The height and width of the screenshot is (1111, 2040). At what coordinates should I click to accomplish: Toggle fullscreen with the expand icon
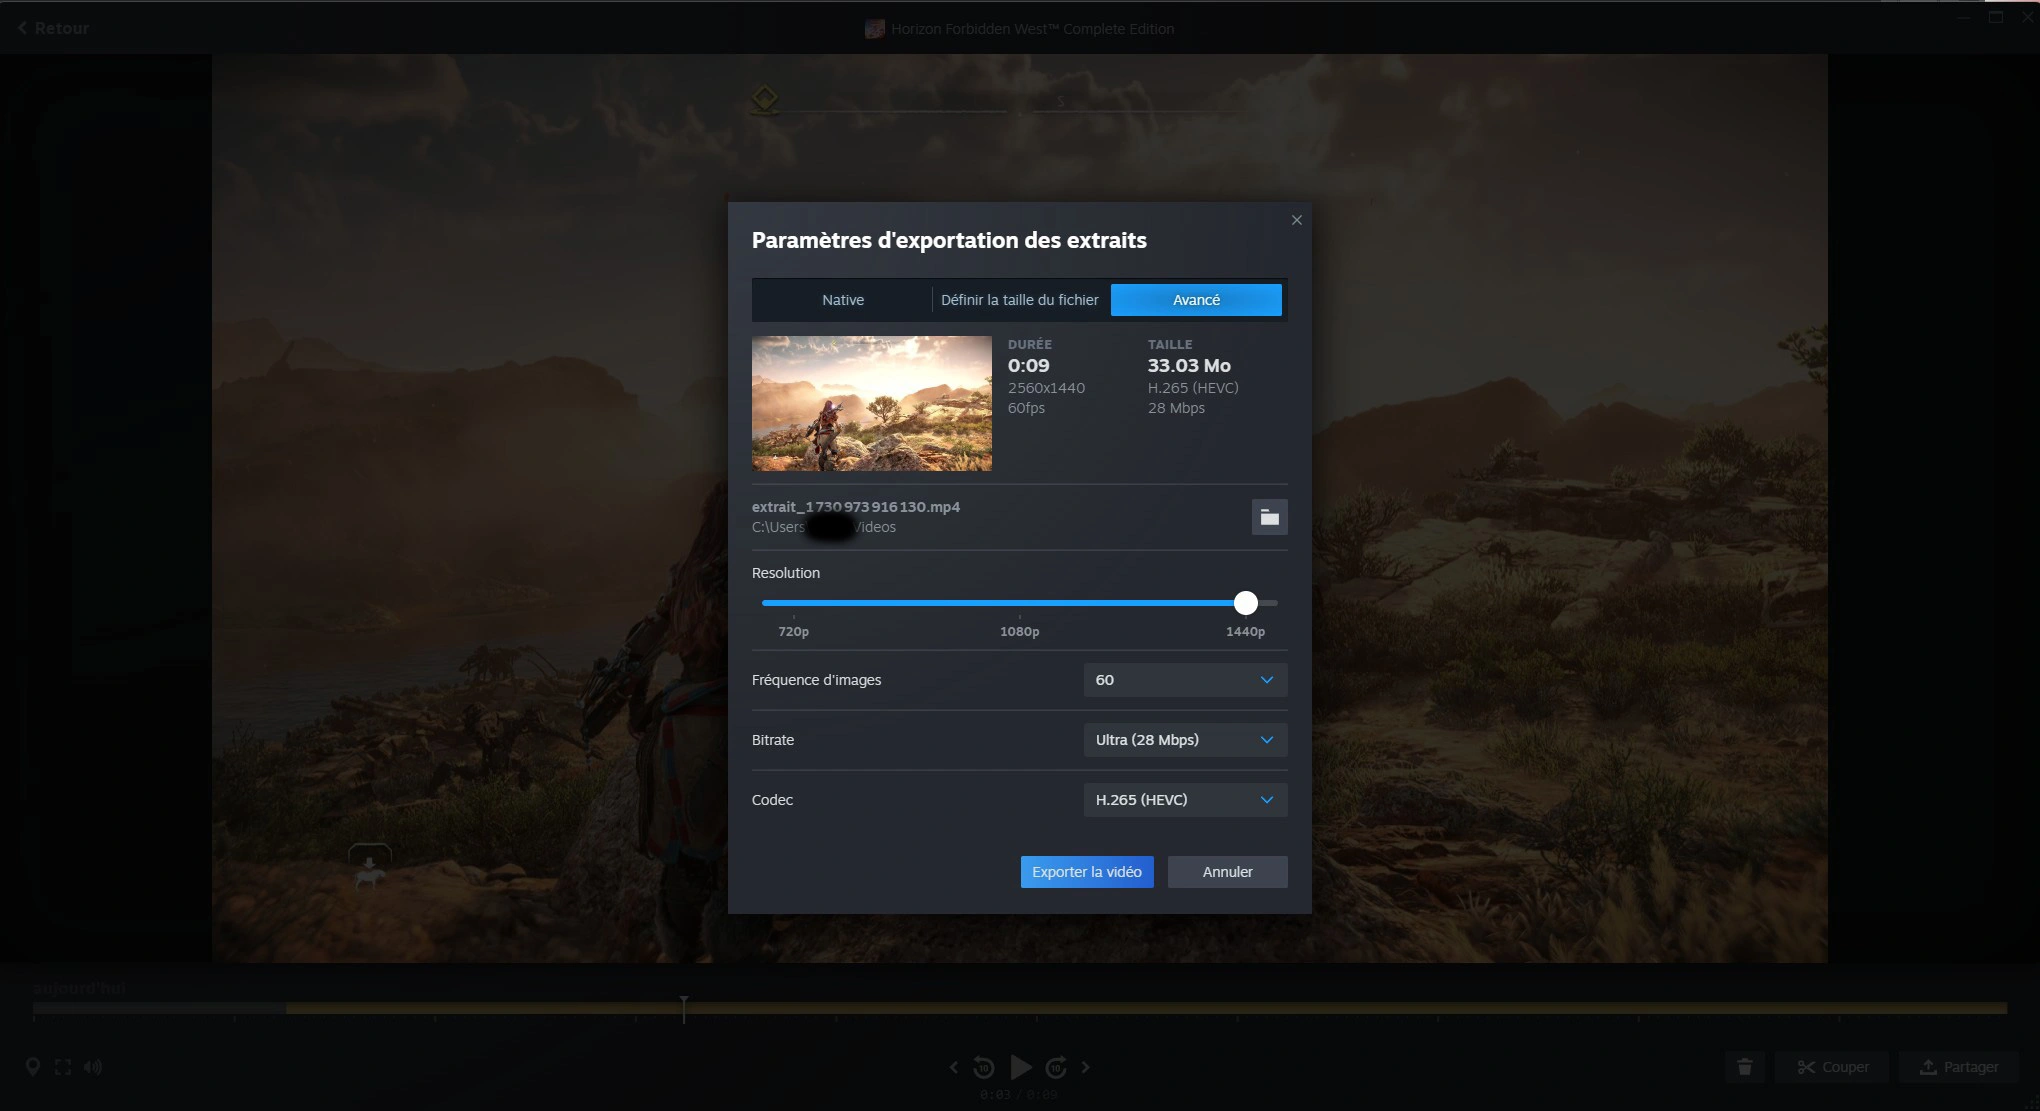tap(63, 1067)
